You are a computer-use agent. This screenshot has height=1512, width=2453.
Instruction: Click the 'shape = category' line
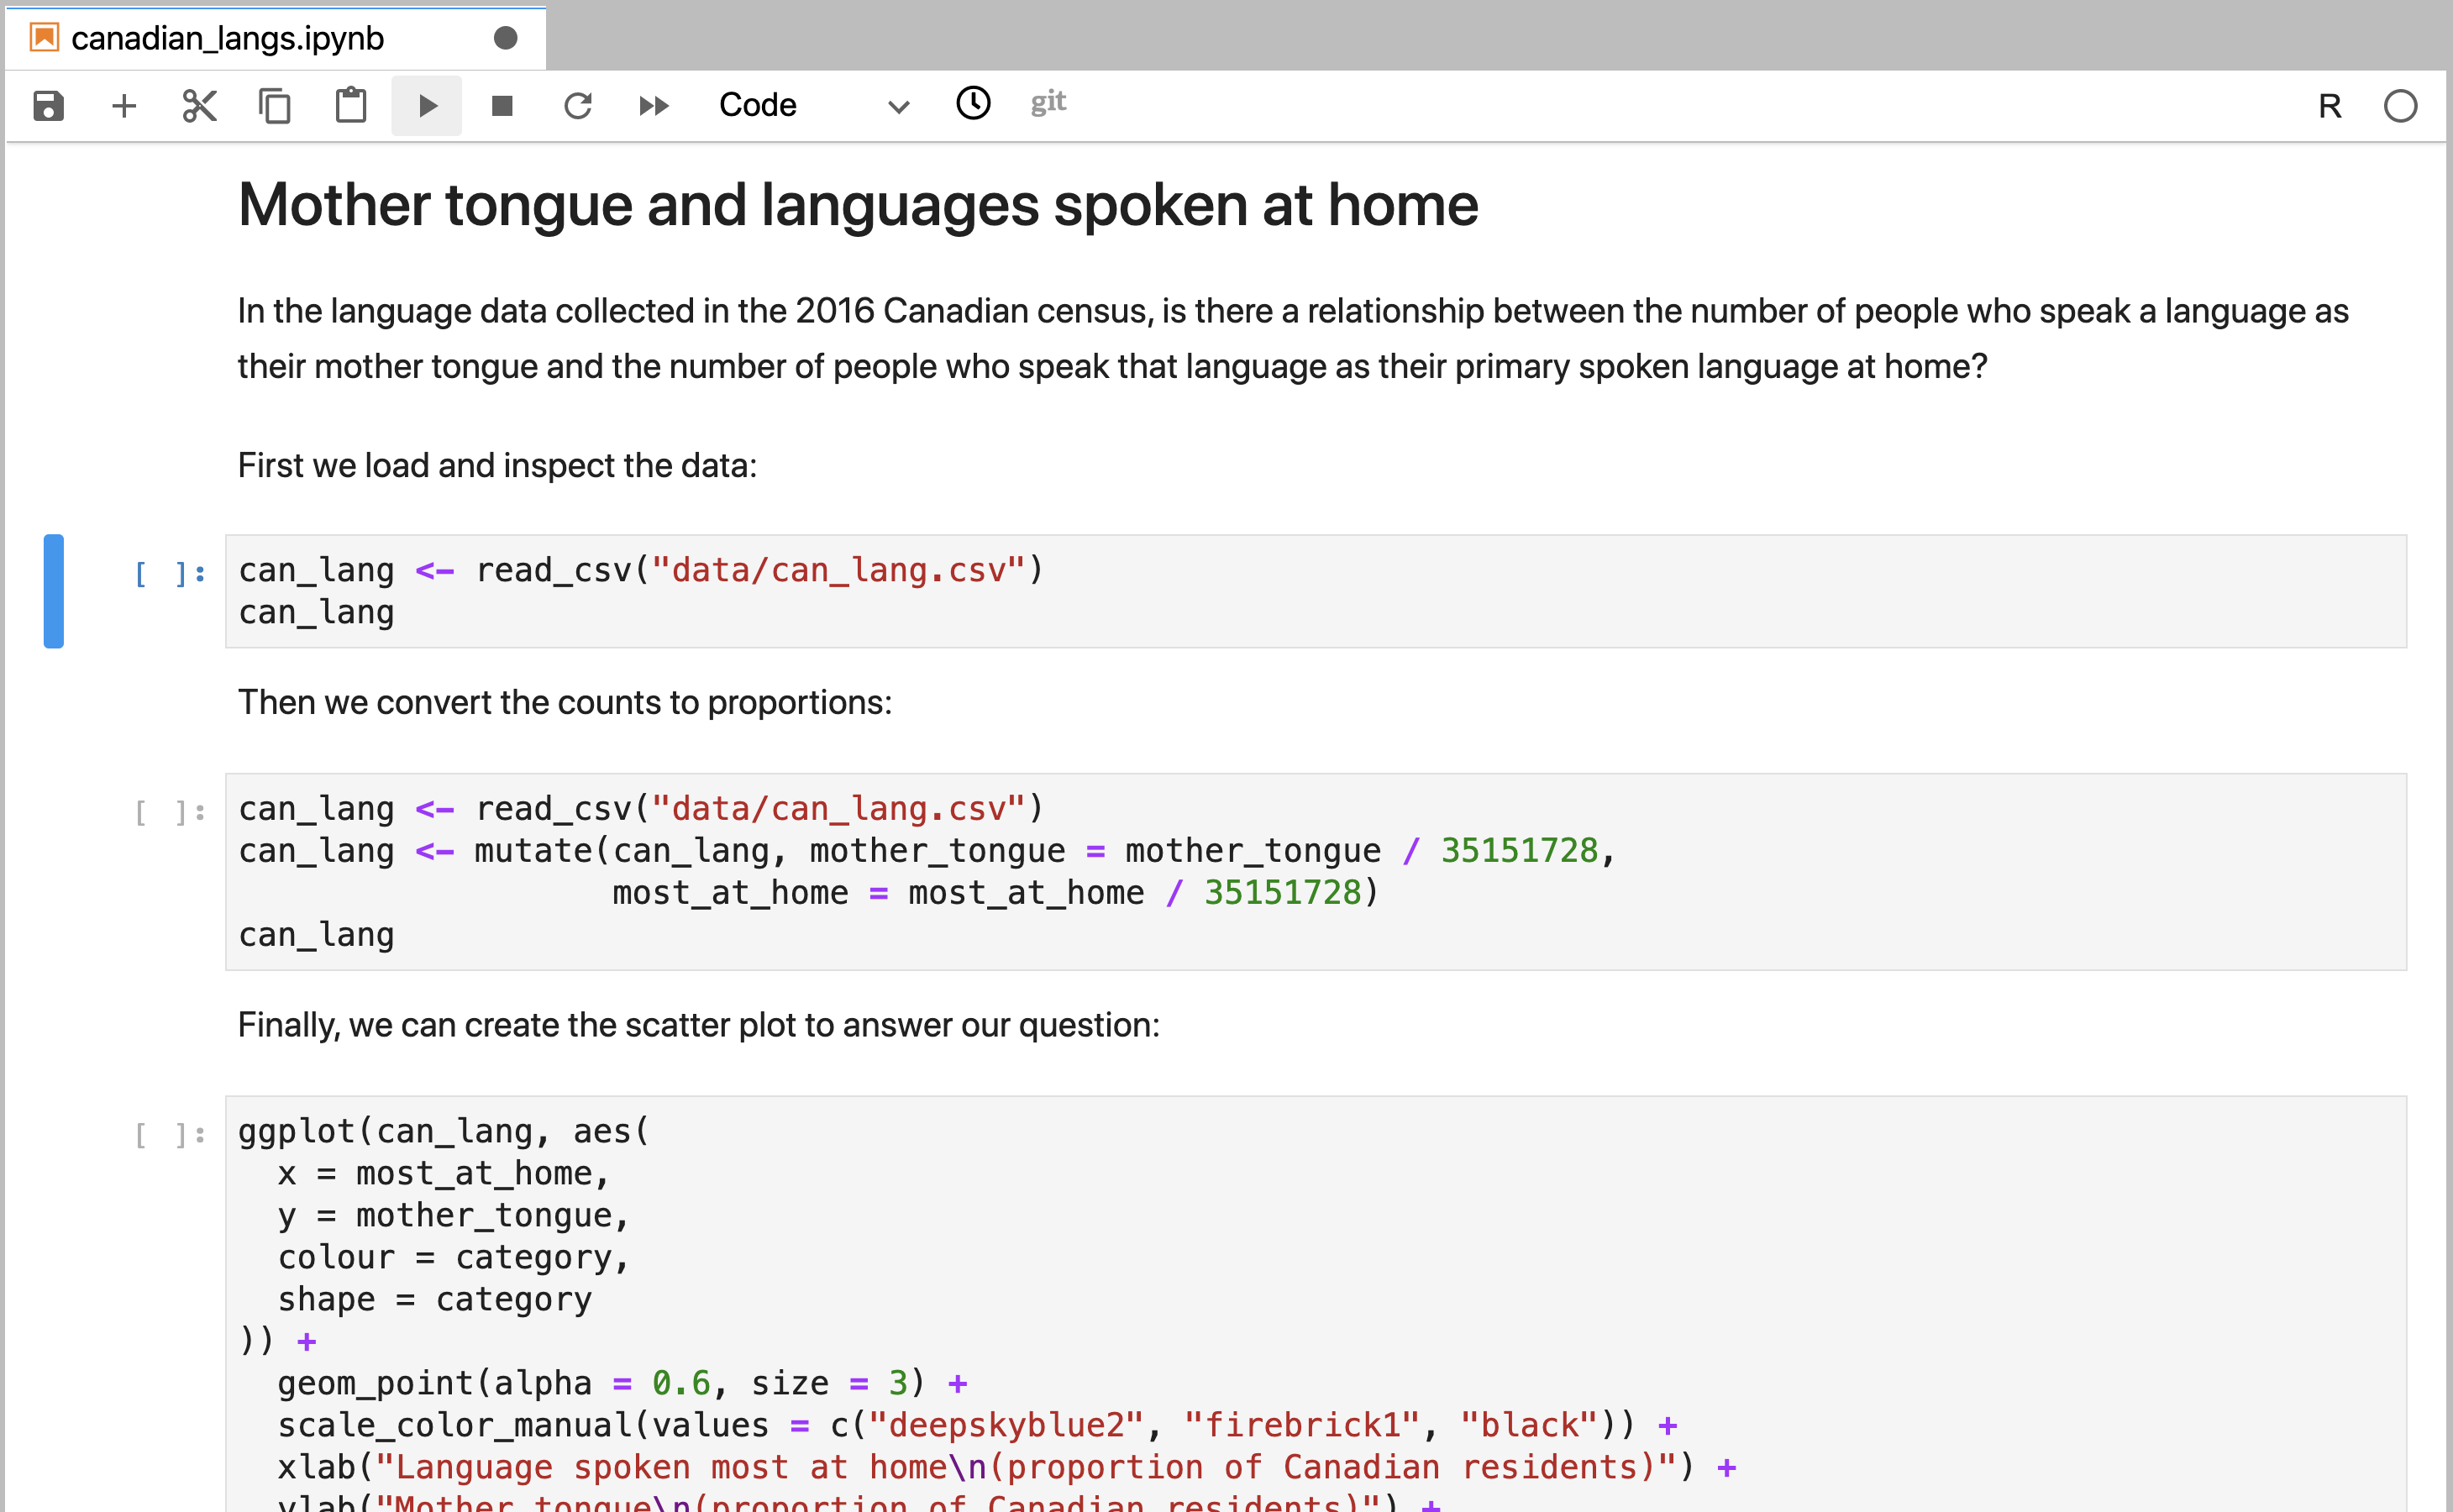click(435, 1299)
